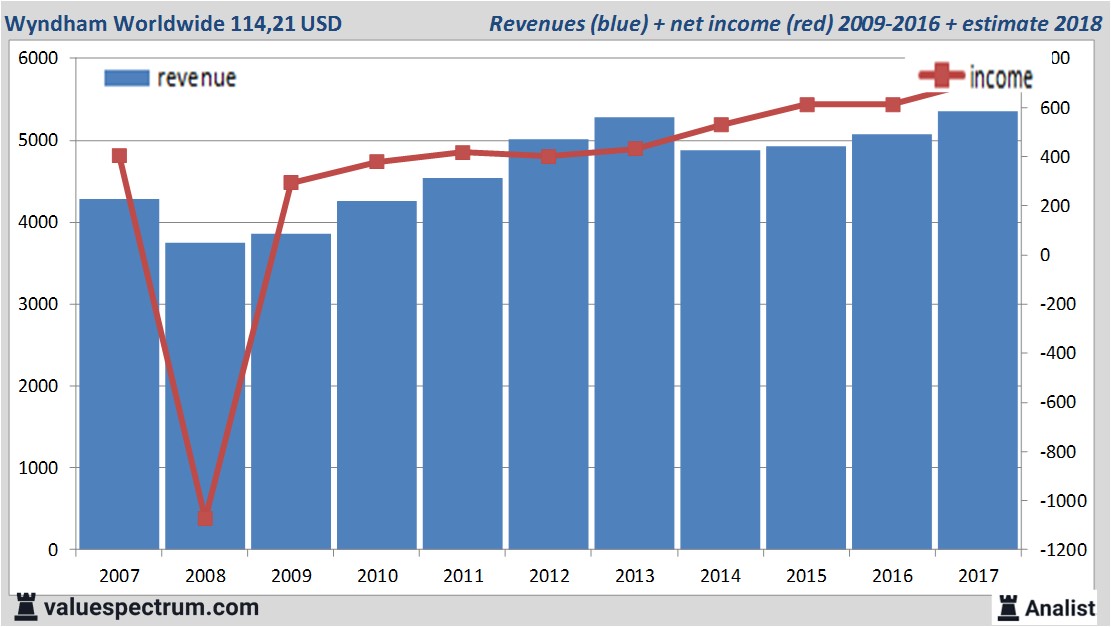Click the 2000 left axis label
This screenshot has height=627, width=1111.
click(38, 386)
